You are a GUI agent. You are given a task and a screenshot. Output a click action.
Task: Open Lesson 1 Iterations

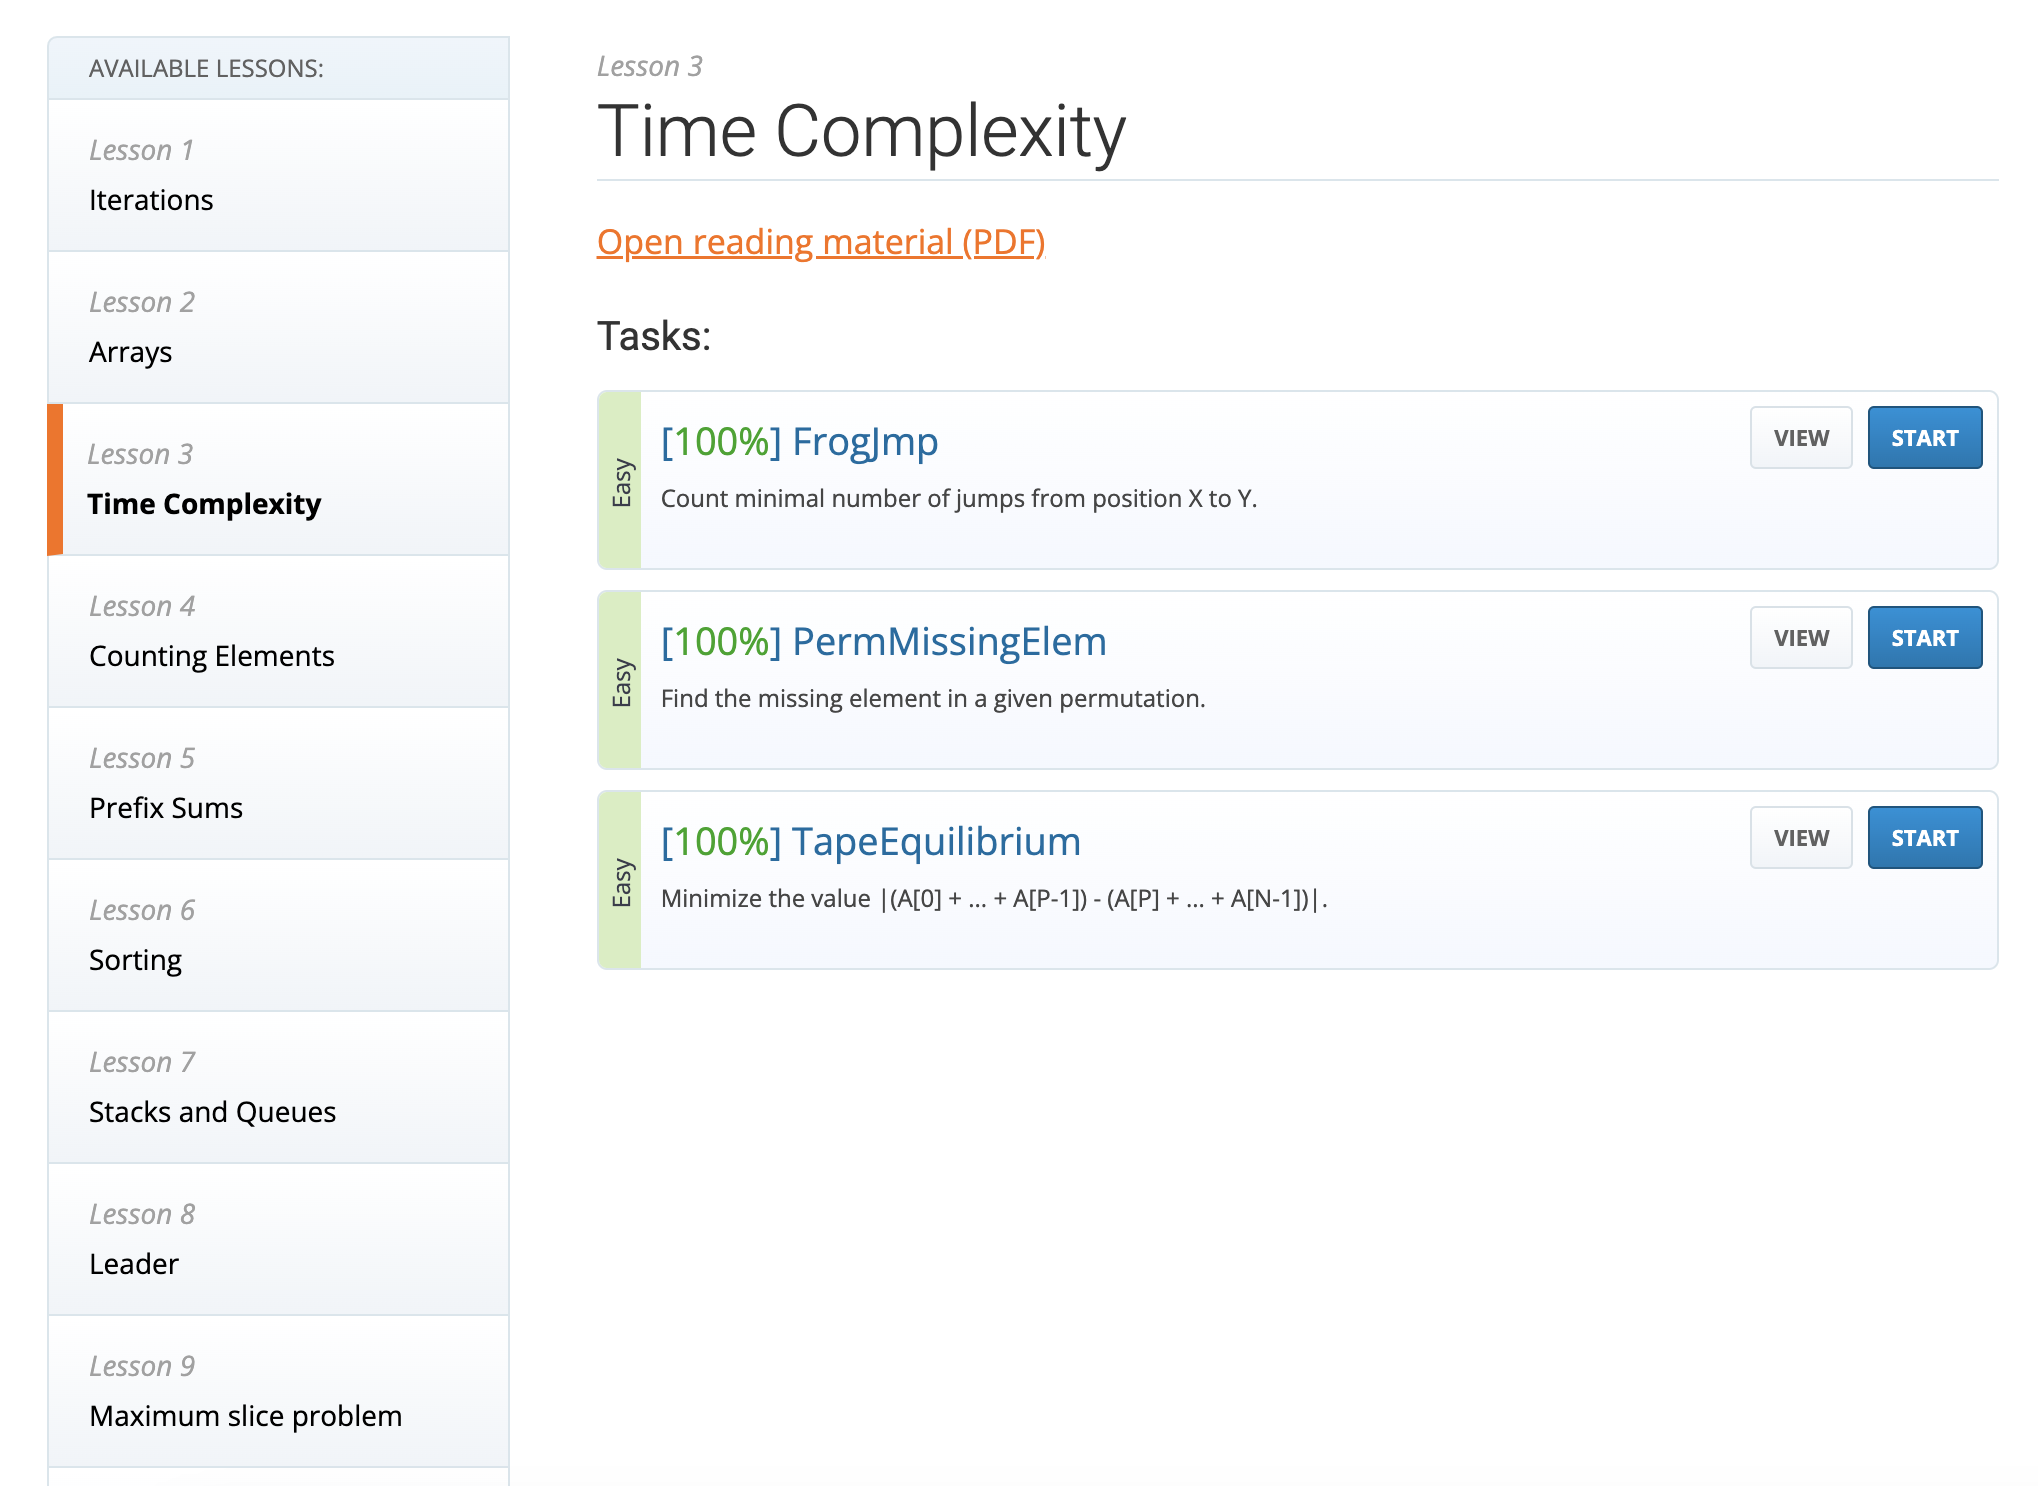pos(151,199)
